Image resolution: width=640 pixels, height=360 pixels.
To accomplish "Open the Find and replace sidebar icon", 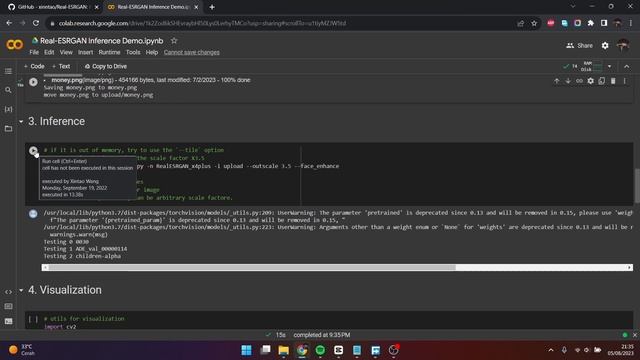I will (x=8, y=90).
